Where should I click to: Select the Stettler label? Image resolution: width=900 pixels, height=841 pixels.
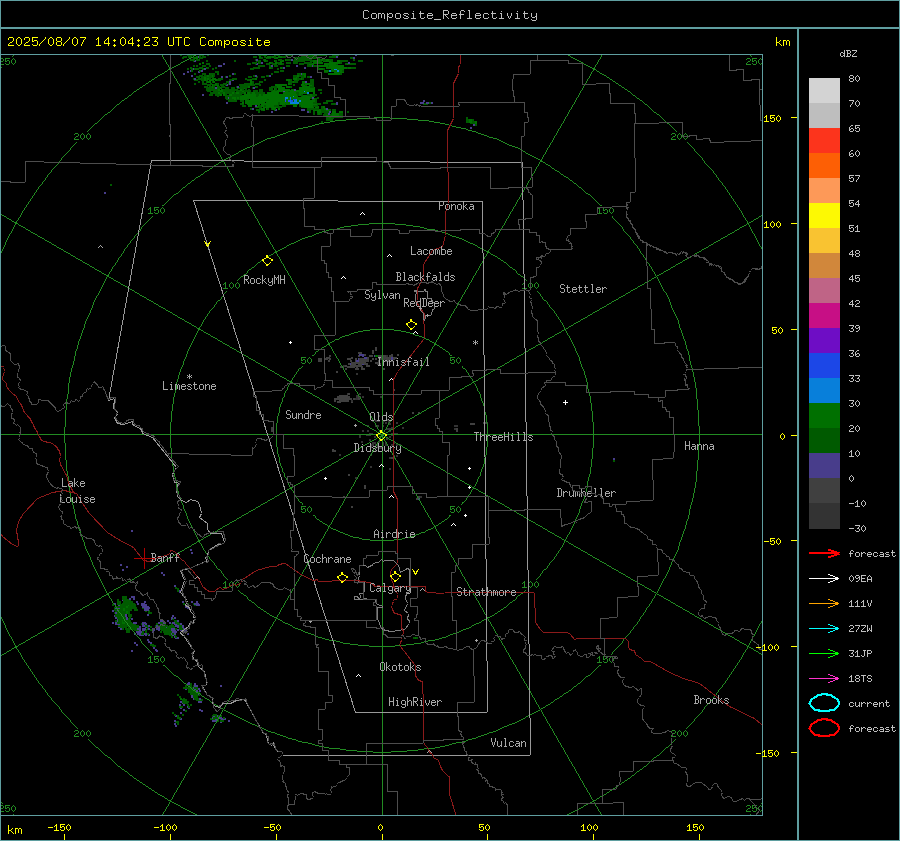pyautogui.click(x=583, y=289)
